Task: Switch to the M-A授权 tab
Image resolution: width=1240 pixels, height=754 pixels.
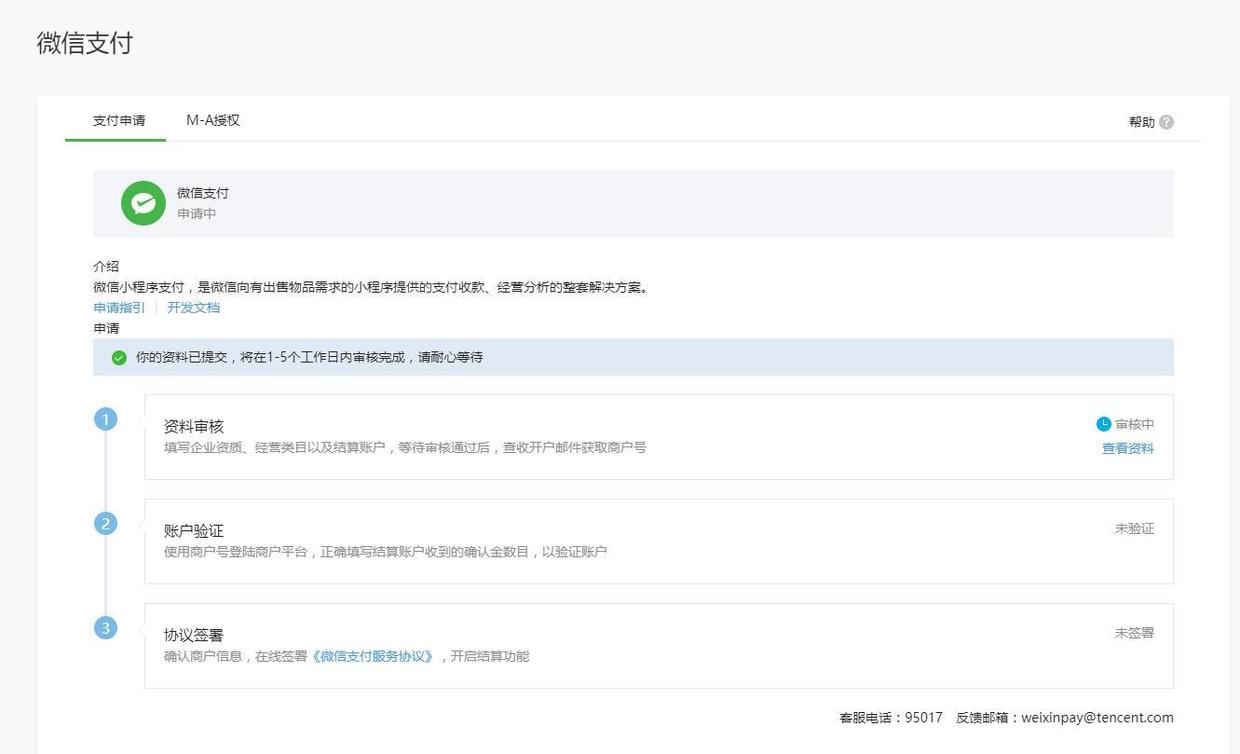Action: pos(213,120)
